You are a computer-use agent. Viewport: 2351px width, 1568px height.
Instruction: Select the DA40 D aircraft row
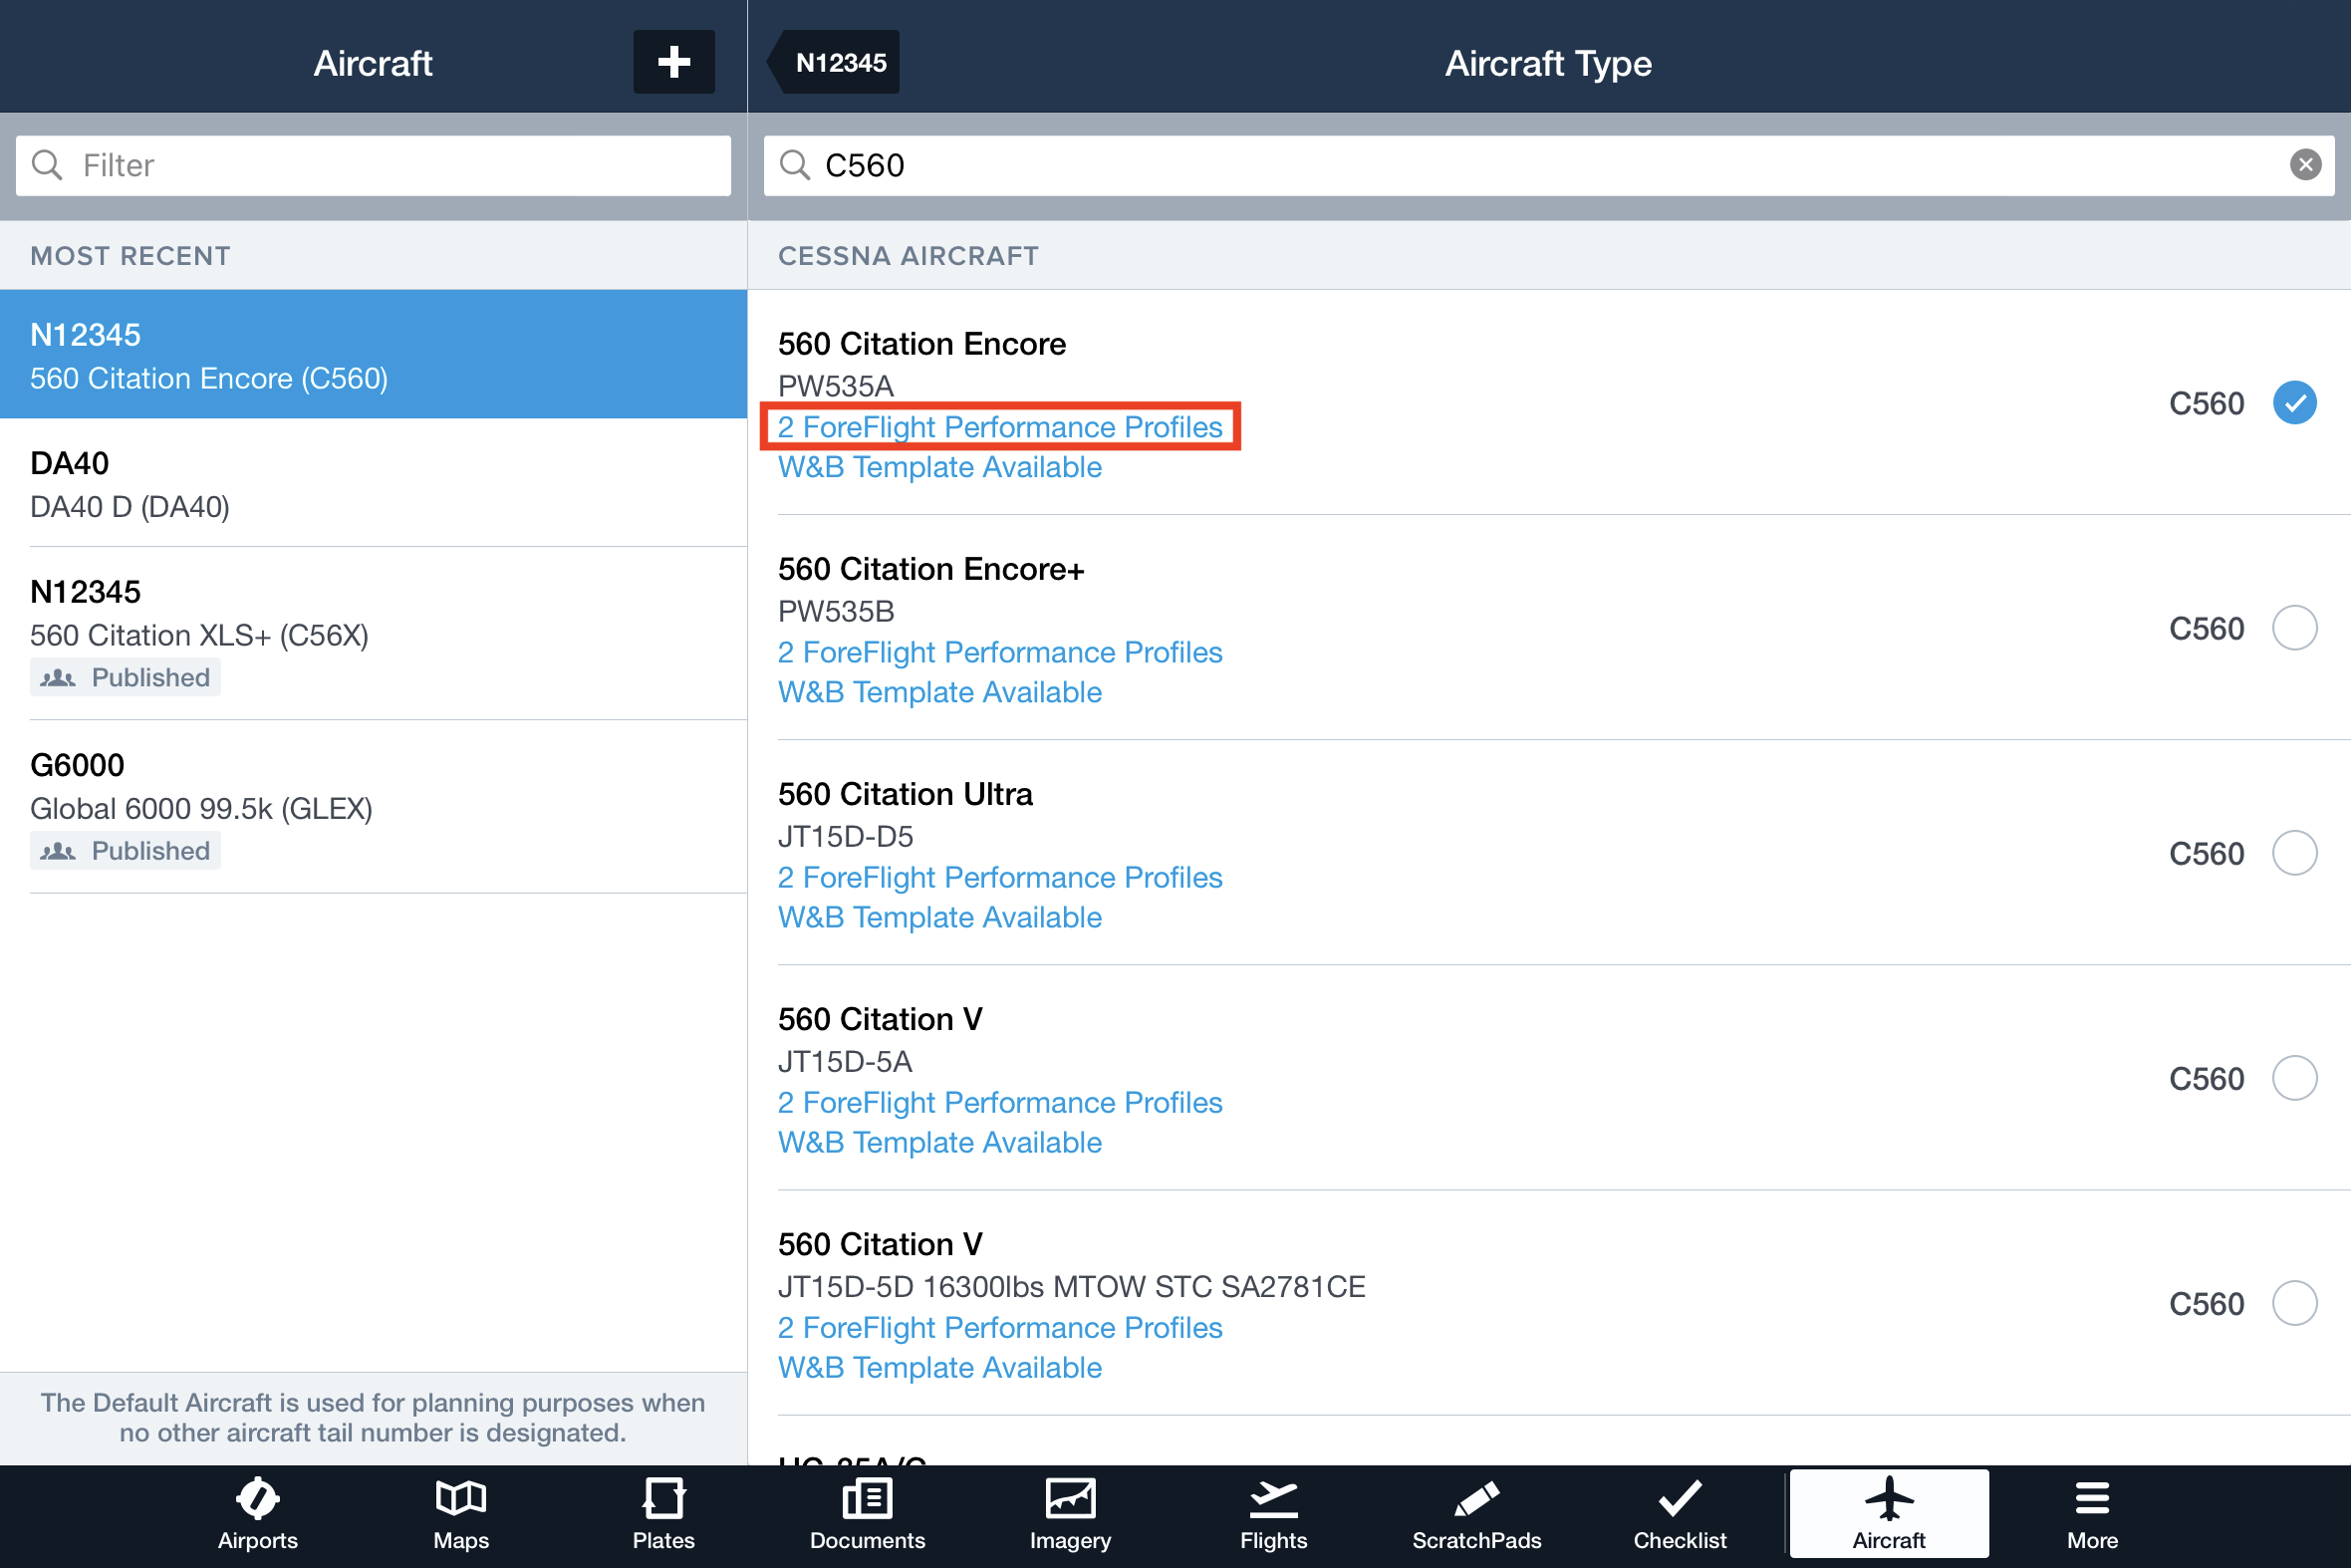(373, 483)
